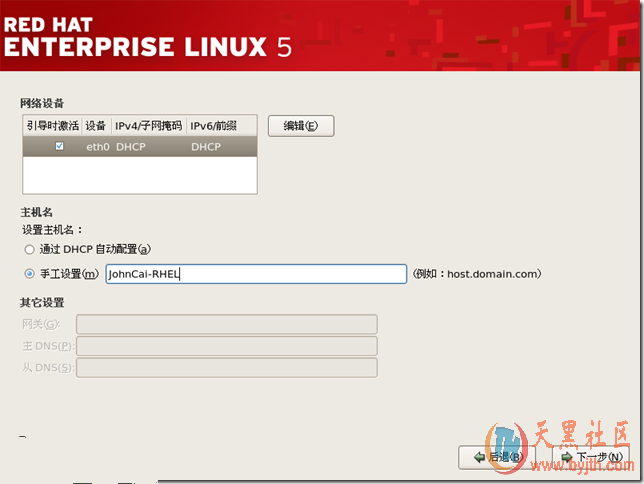Sort by the 设备 column header
Image resolution: width=644 pixels, height=484 pixels.
pyautogui.click(x=96, y=126)
